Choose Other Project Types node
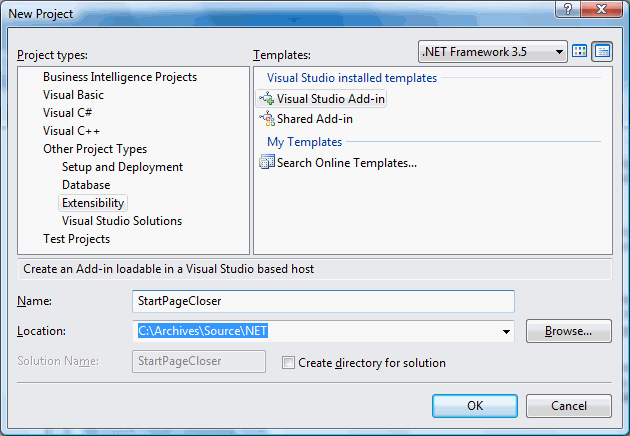Image resolution: width=630 pixels, height=436 pixels. [95, 149]
